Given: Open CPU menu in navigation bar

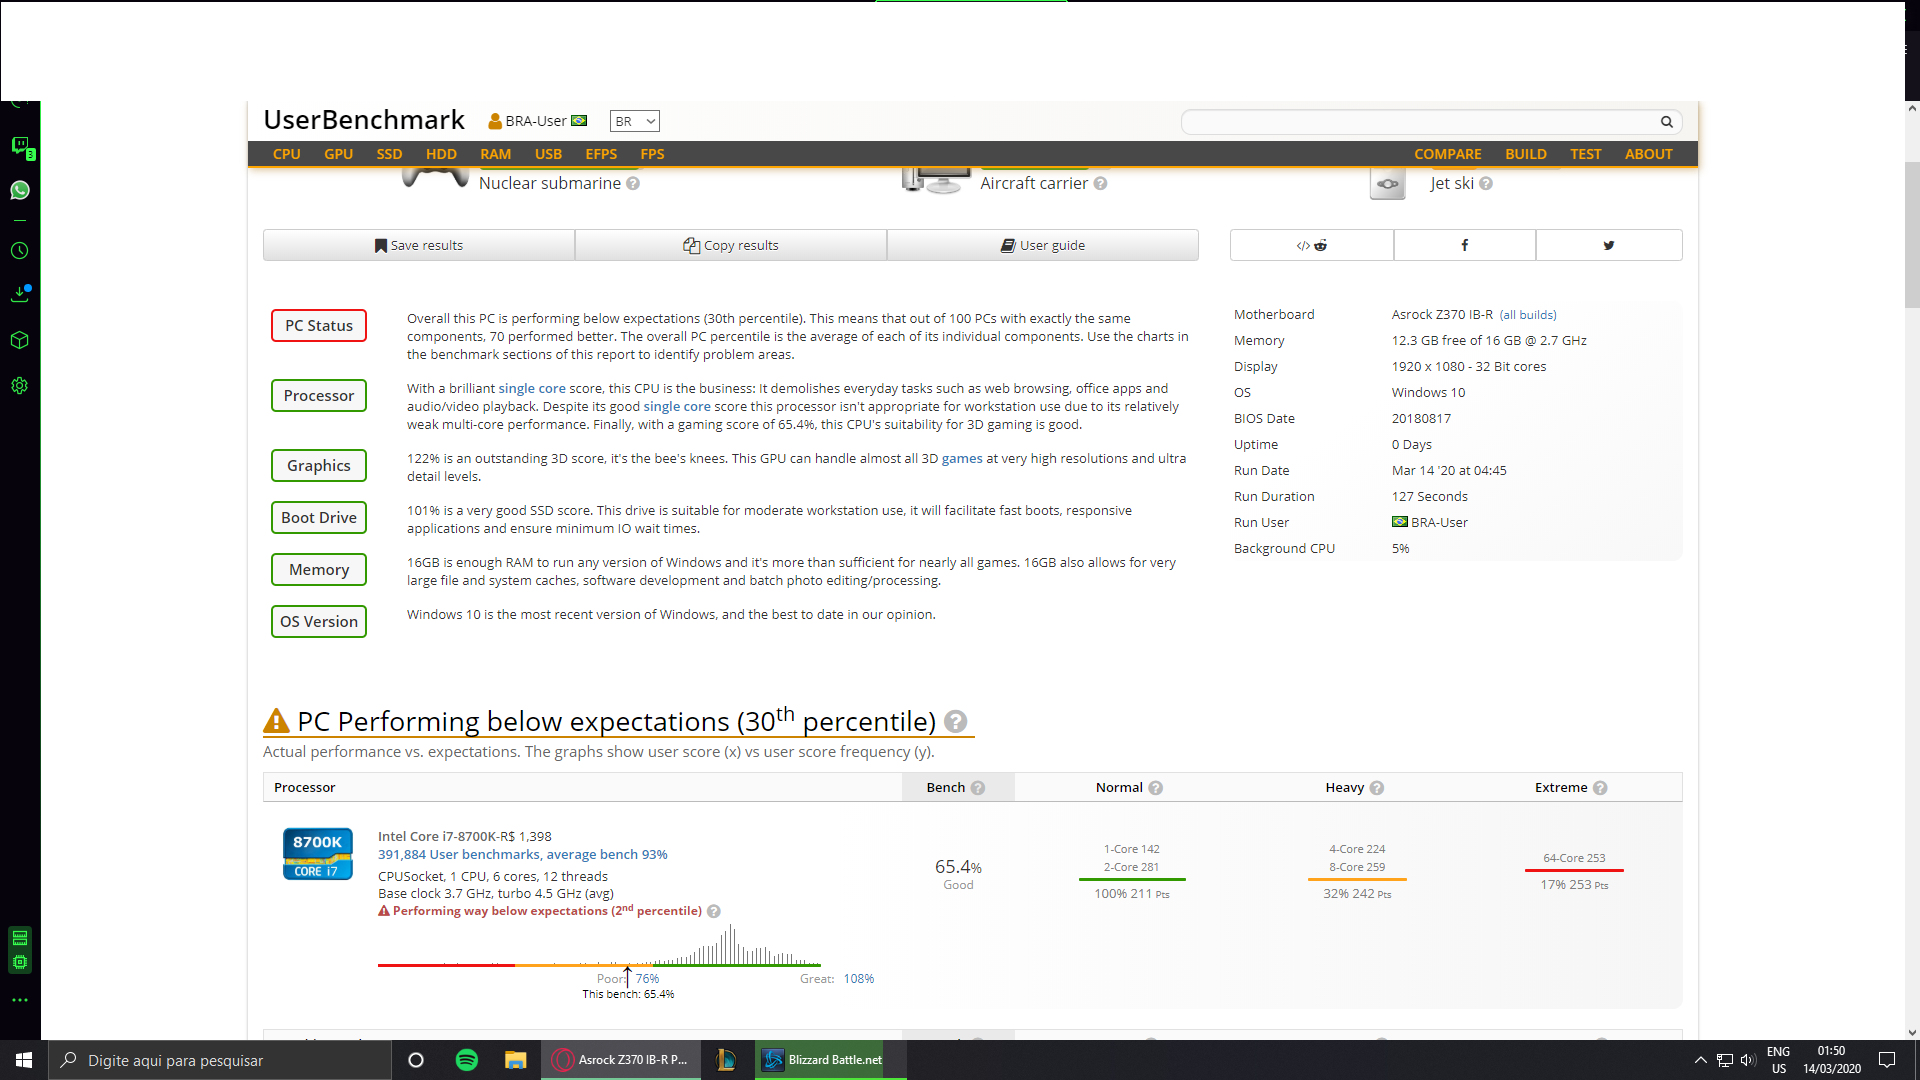Looking at the screenshot, I should click(x=286, y=154).
